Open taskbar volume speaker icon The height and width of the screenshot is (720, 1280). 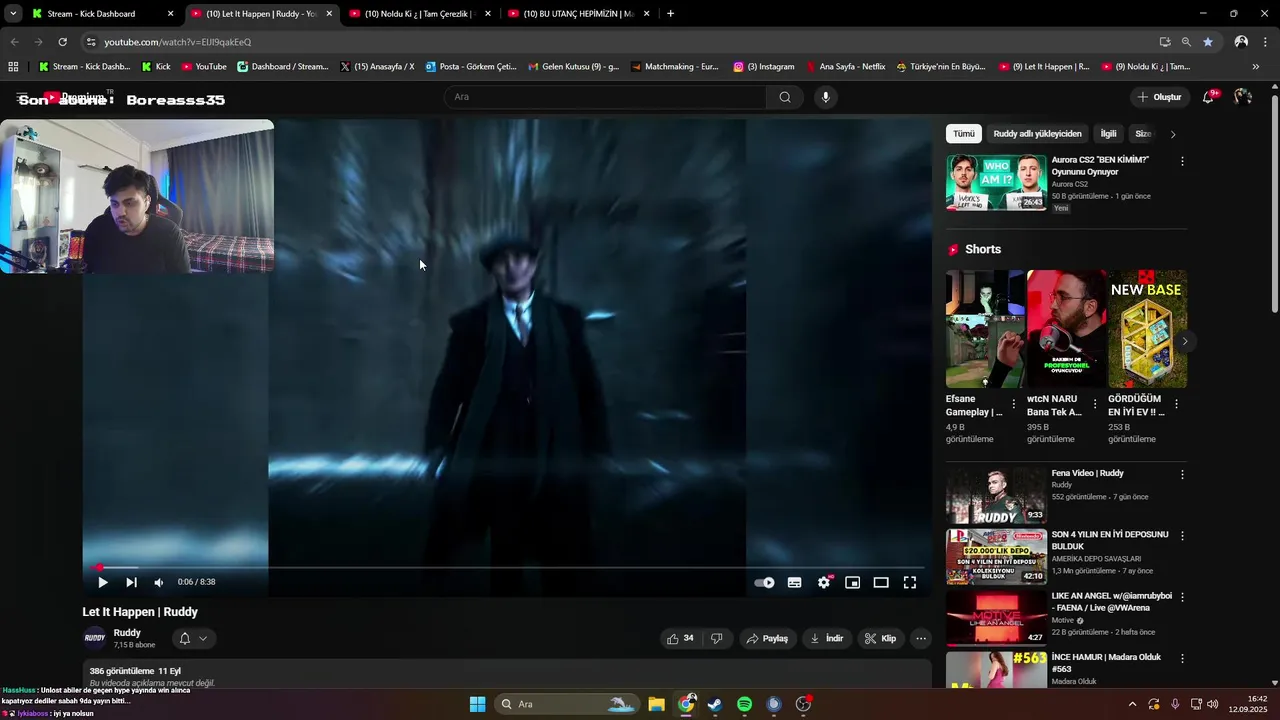tap(1213, 704)
